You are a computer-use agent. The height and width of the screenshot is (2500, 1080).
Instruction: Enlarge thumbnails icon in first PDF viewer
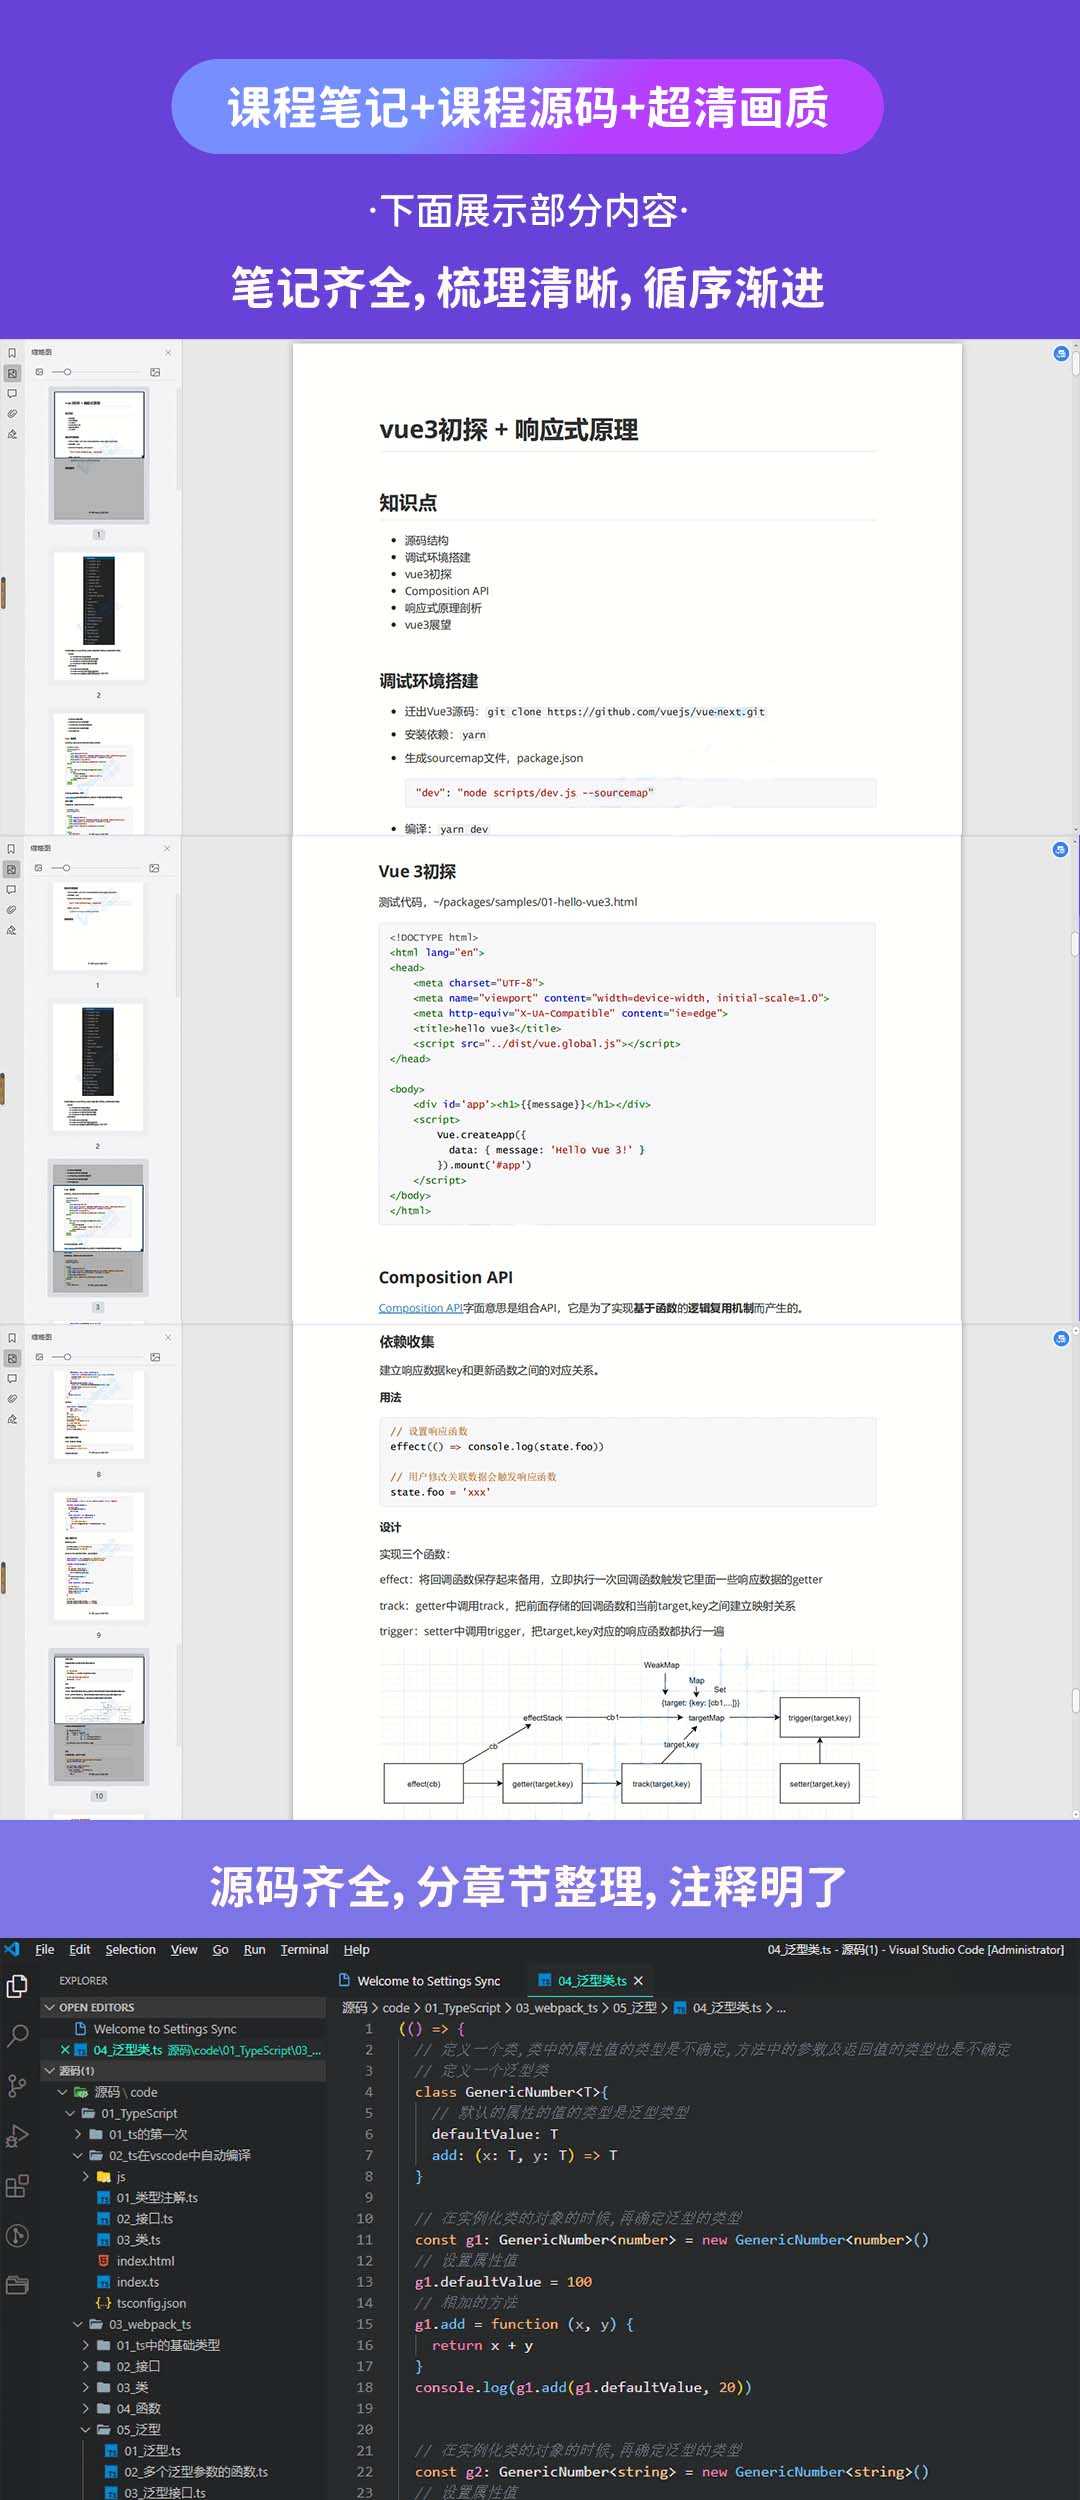(155, 372)
